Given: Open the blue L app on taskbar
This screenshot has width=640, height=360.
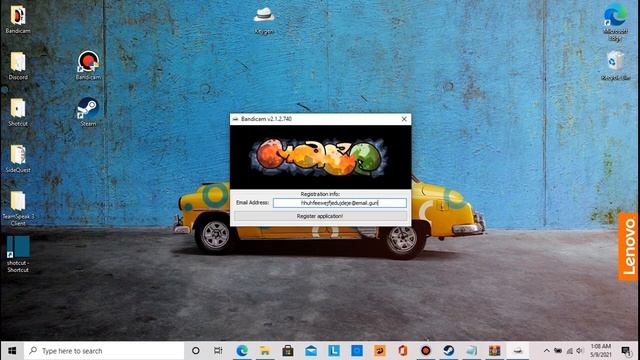Looking at the screenshot, I should tap(334, 351).
